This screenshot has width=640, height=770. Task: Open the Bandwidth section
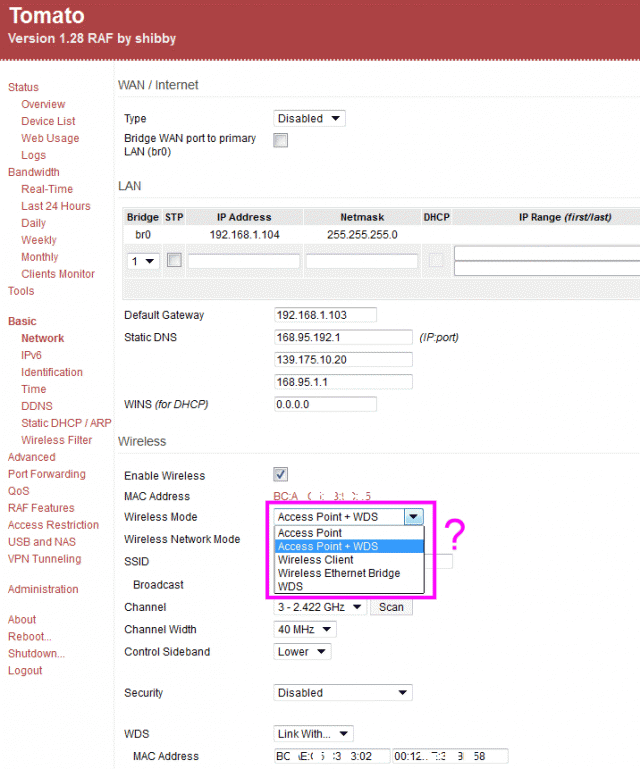pos(33,172)
